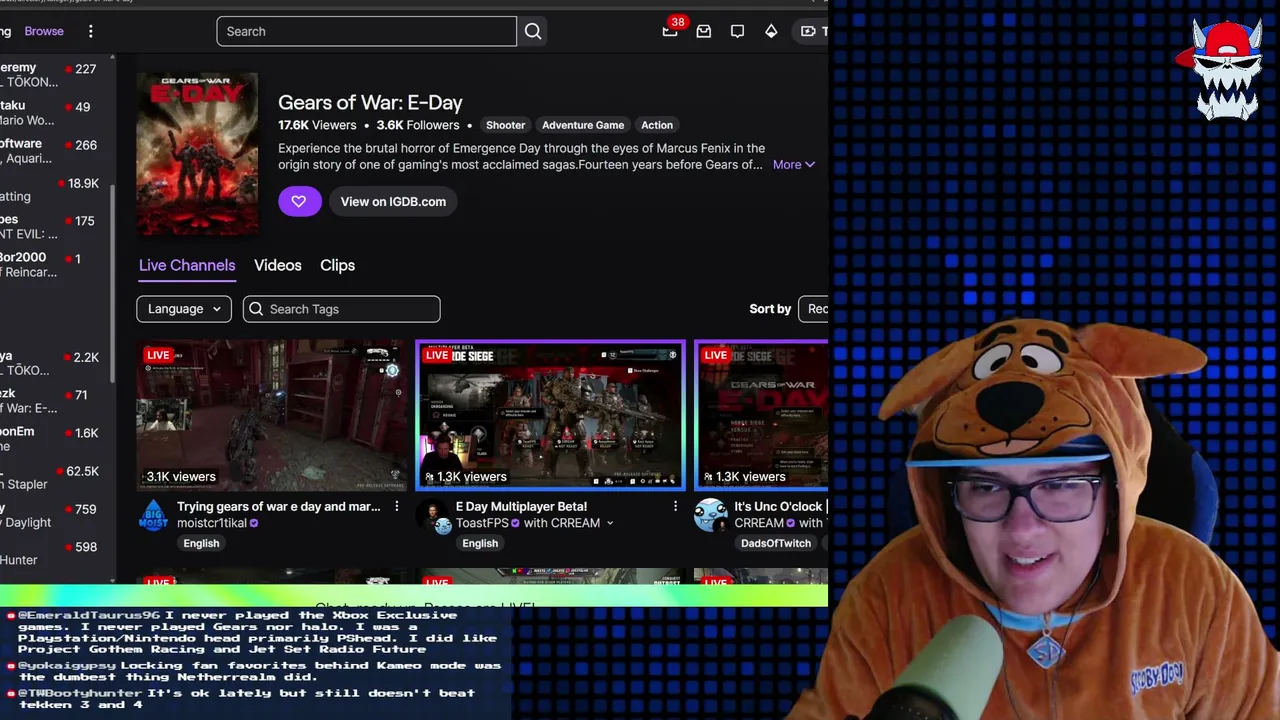This screenshot has width=1280, height=720.
Task: Click English tag under ToastFPS stream
Action: point(480,543)
